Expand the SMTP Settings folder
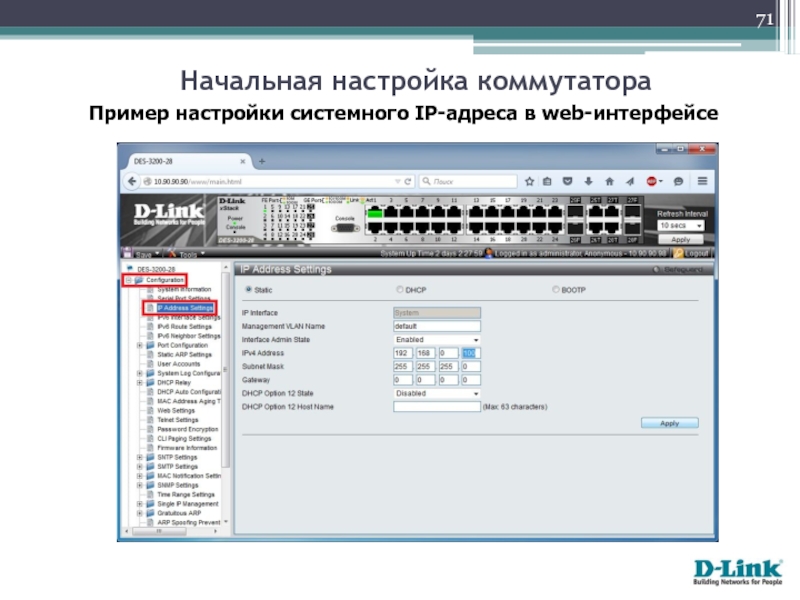Image resolution: width=800 pixels, height=600 pixels. [x=140, y=466]
